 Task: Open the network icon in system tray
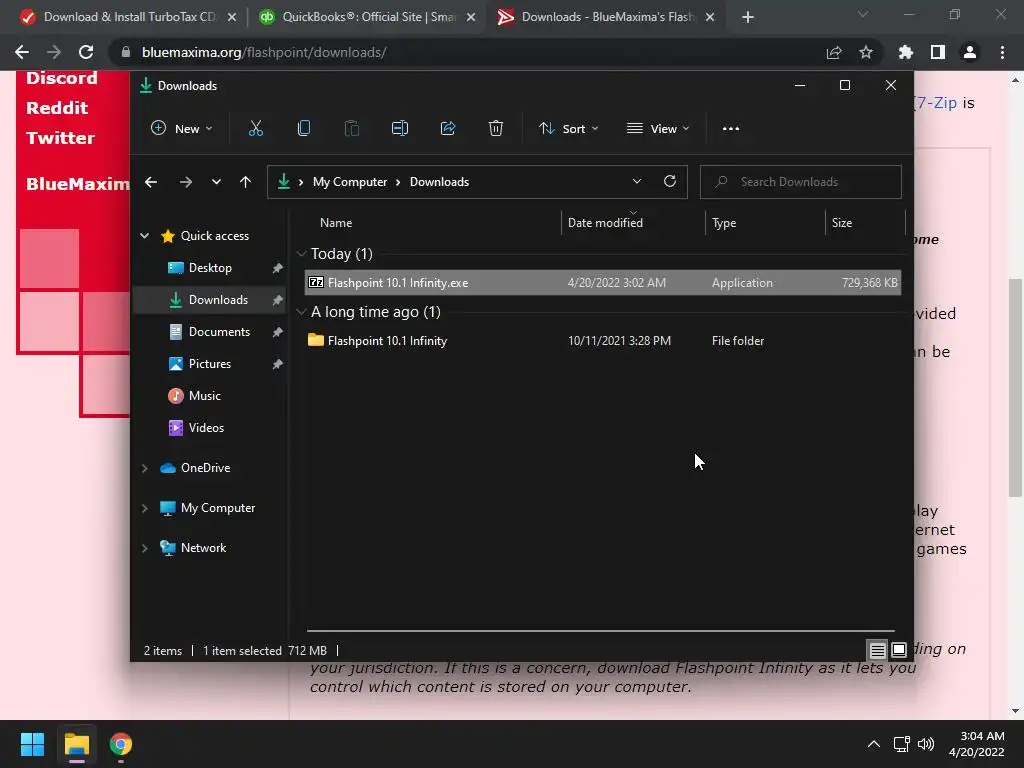point(902,744)
